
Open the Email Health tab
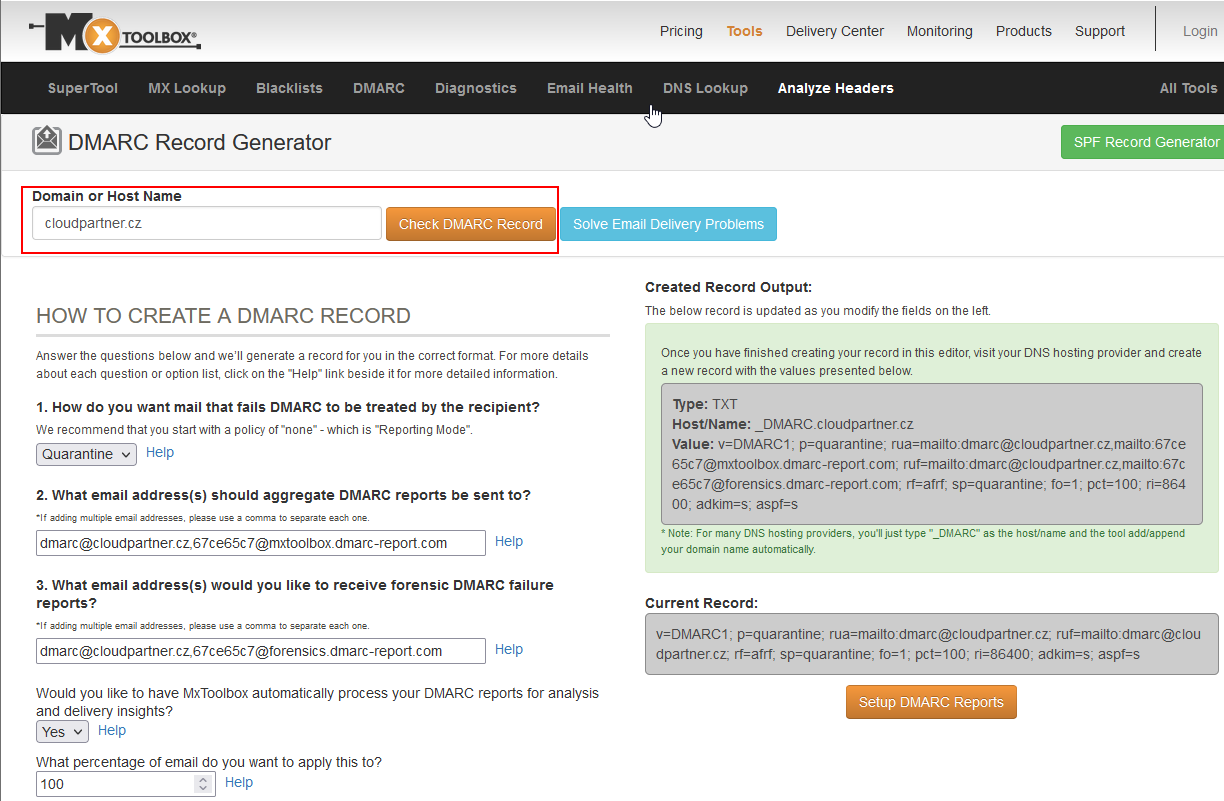point(590,88)
